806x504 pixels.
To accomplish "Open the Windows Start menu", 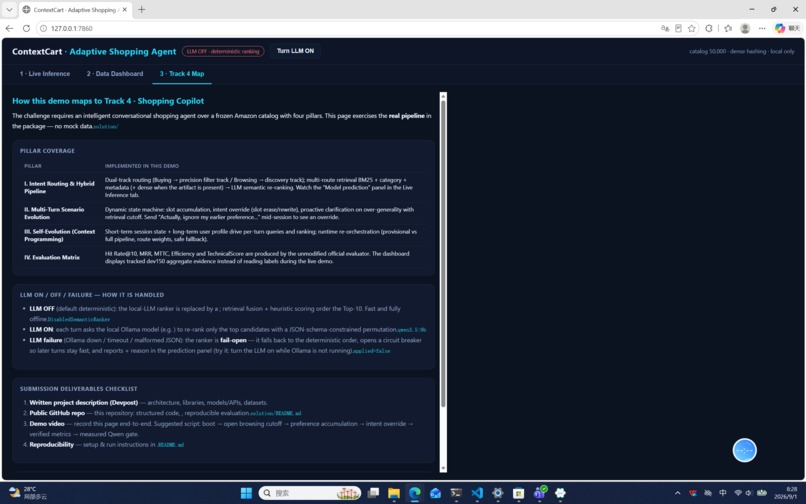I will 246,493.
